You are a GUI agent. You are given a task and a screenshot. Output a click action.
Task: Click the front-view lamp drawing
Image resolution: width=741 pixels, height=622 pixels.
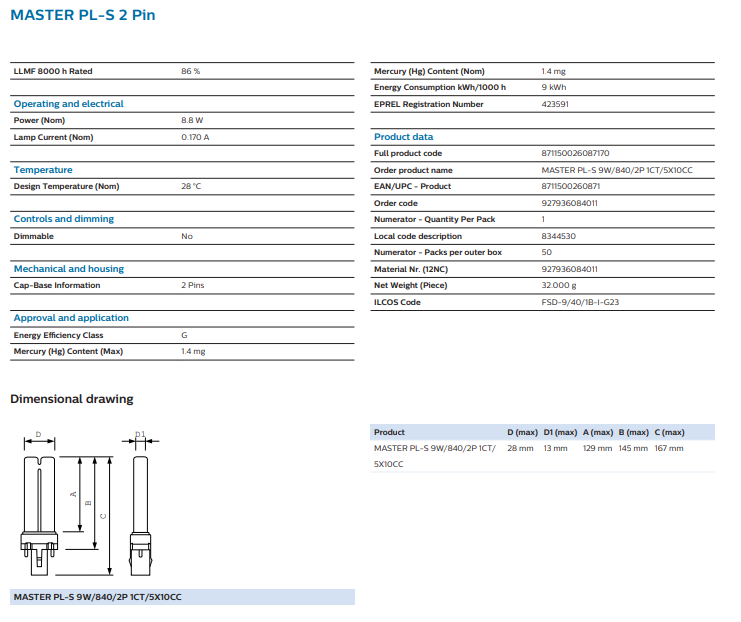39,516
